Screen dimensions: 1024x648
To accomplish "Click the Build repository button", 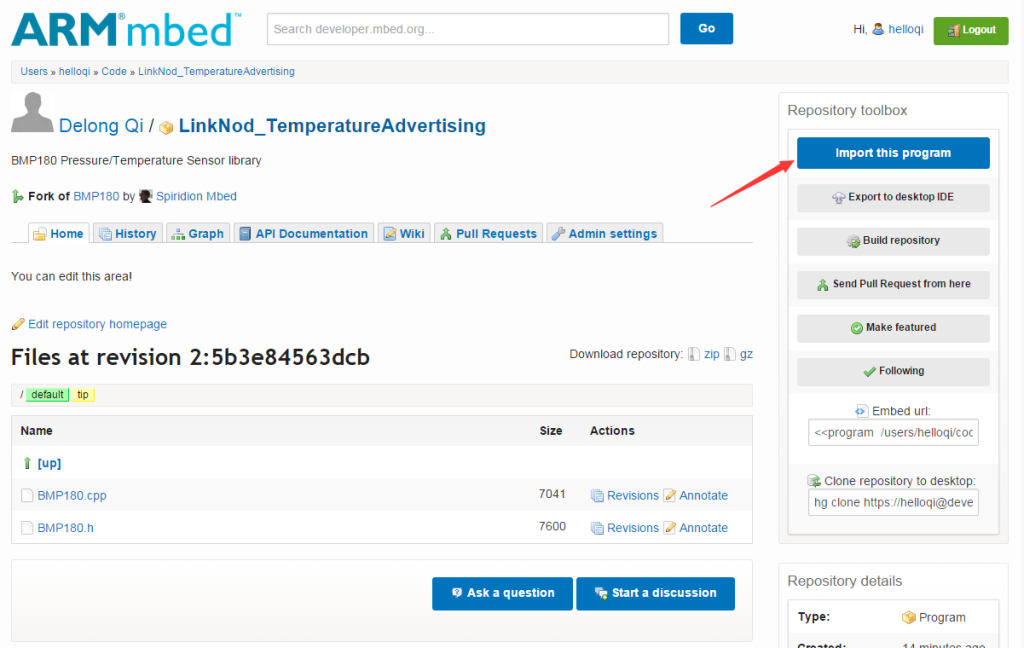I will pyautogui.click(x=893, y=241).
